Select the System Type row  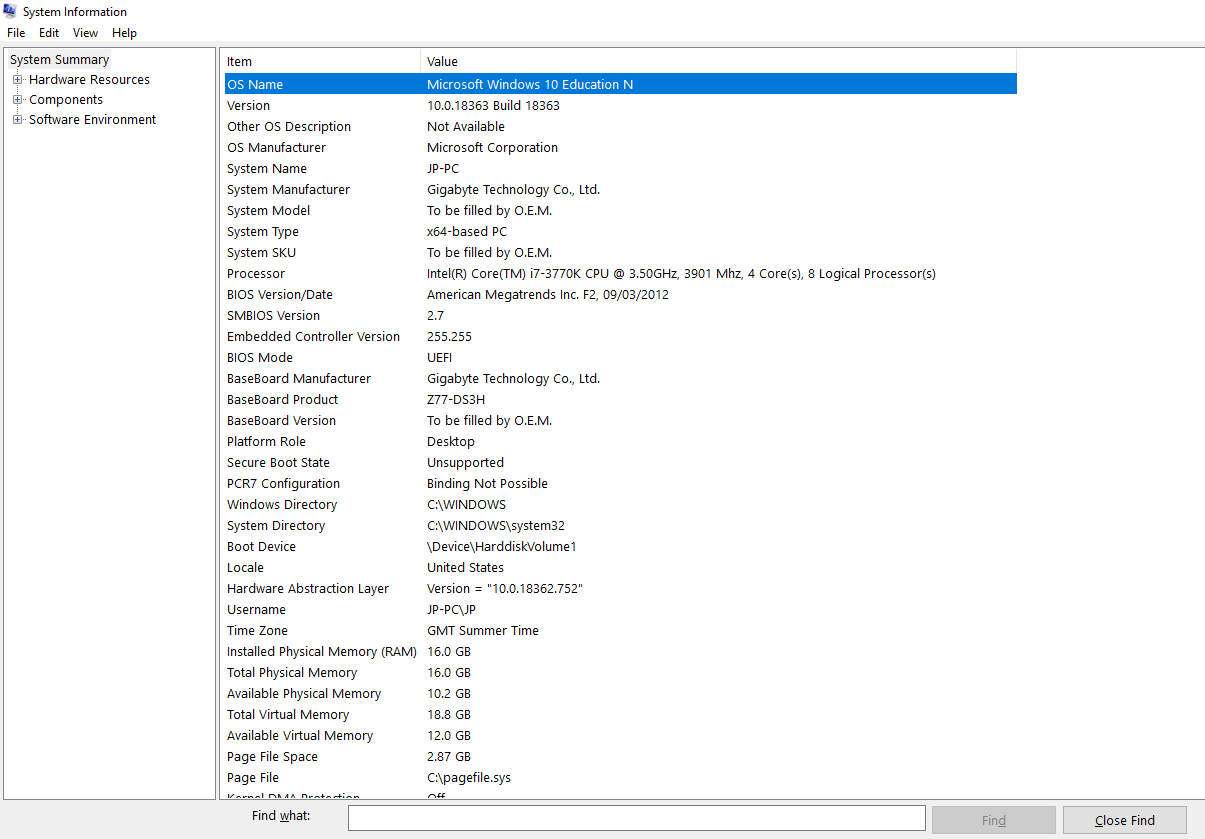point(620,232)
